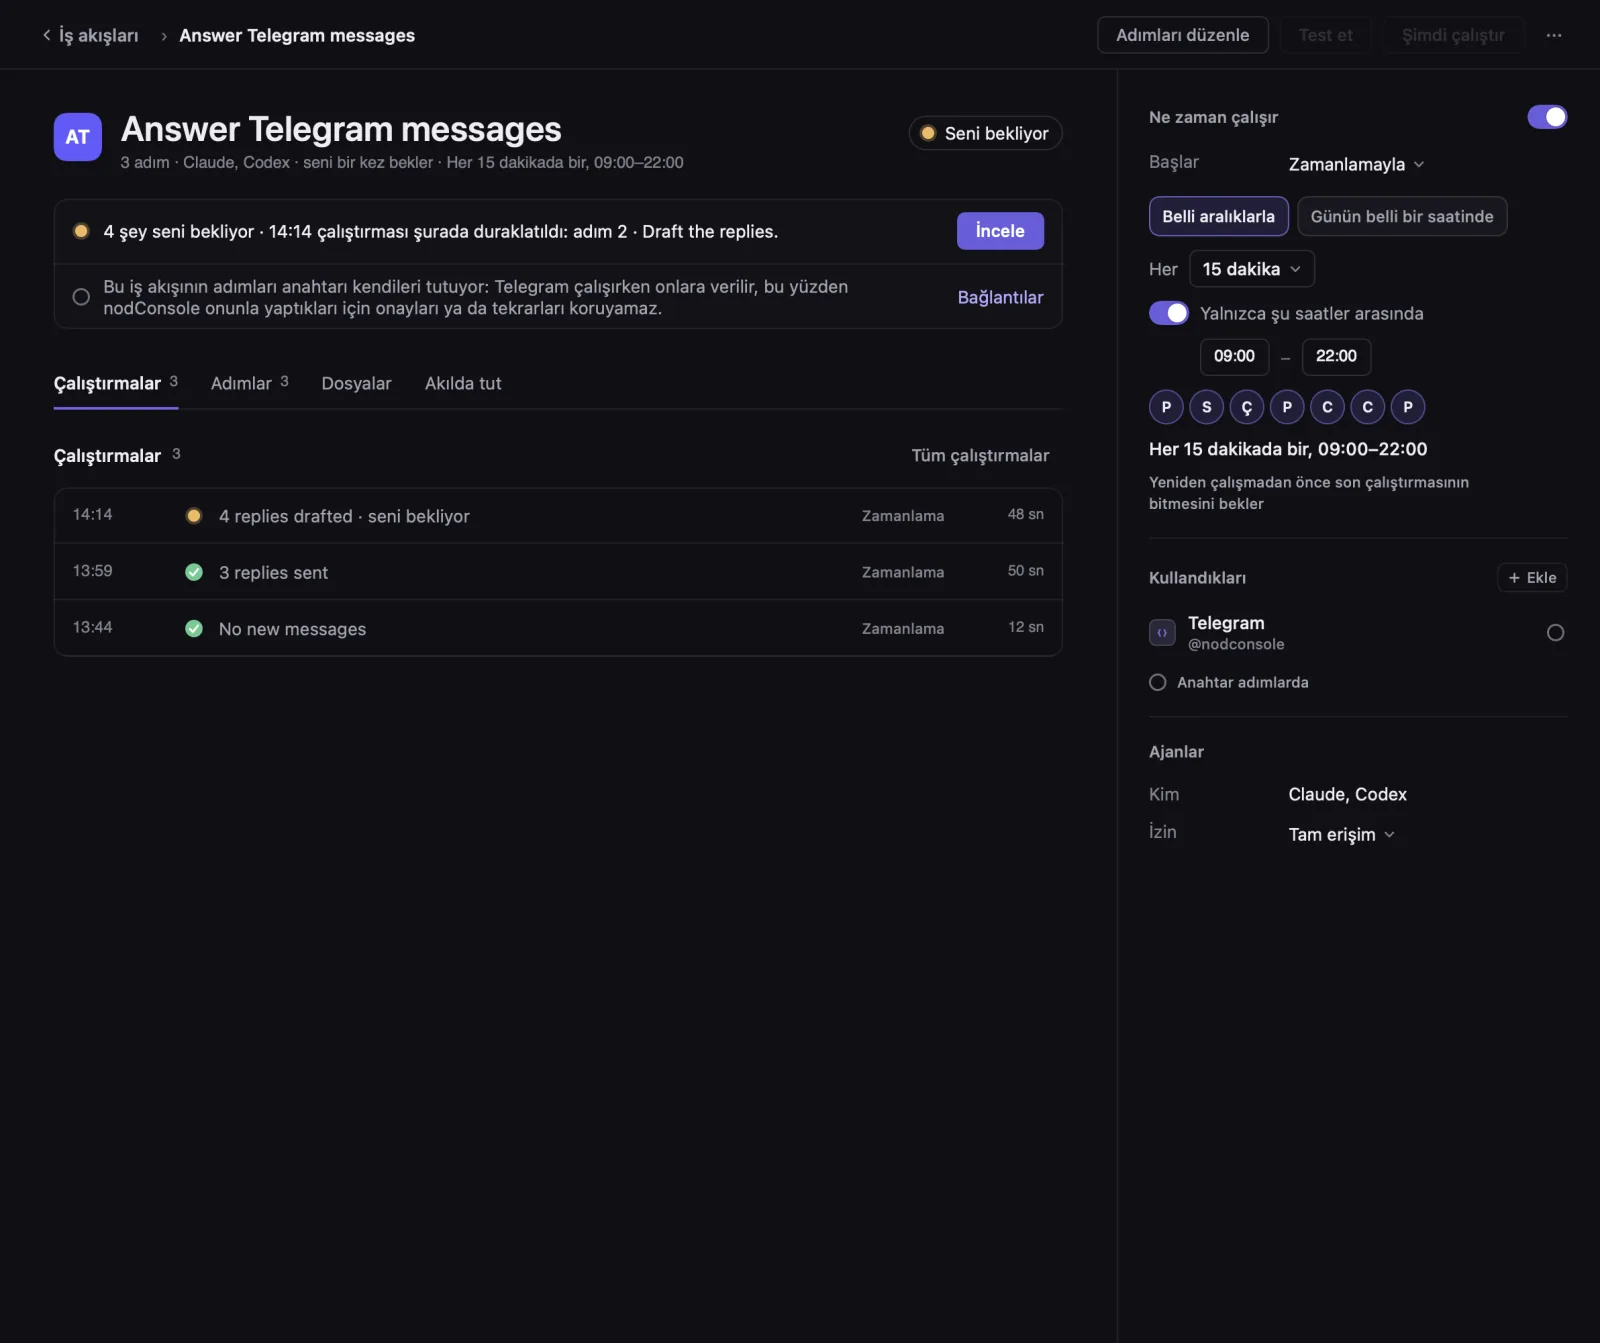Click the Telegram connection icon
Image resolution: width=1600 pixels, height=1343 pixels.
(1162, 633)
